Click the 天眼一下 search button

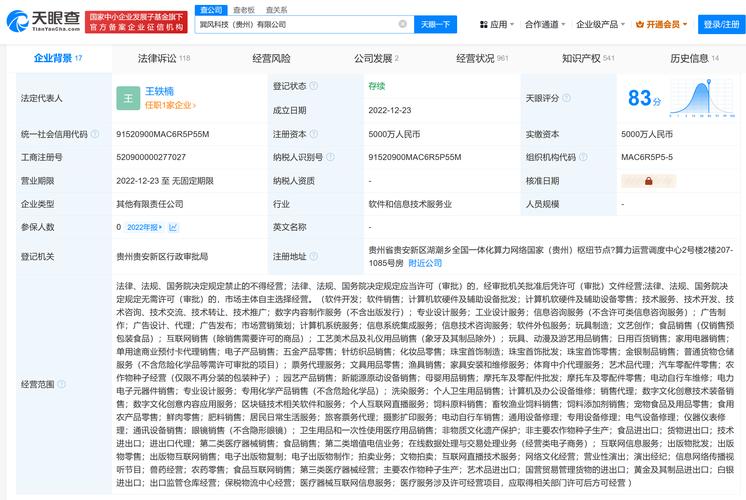[435, 24]
